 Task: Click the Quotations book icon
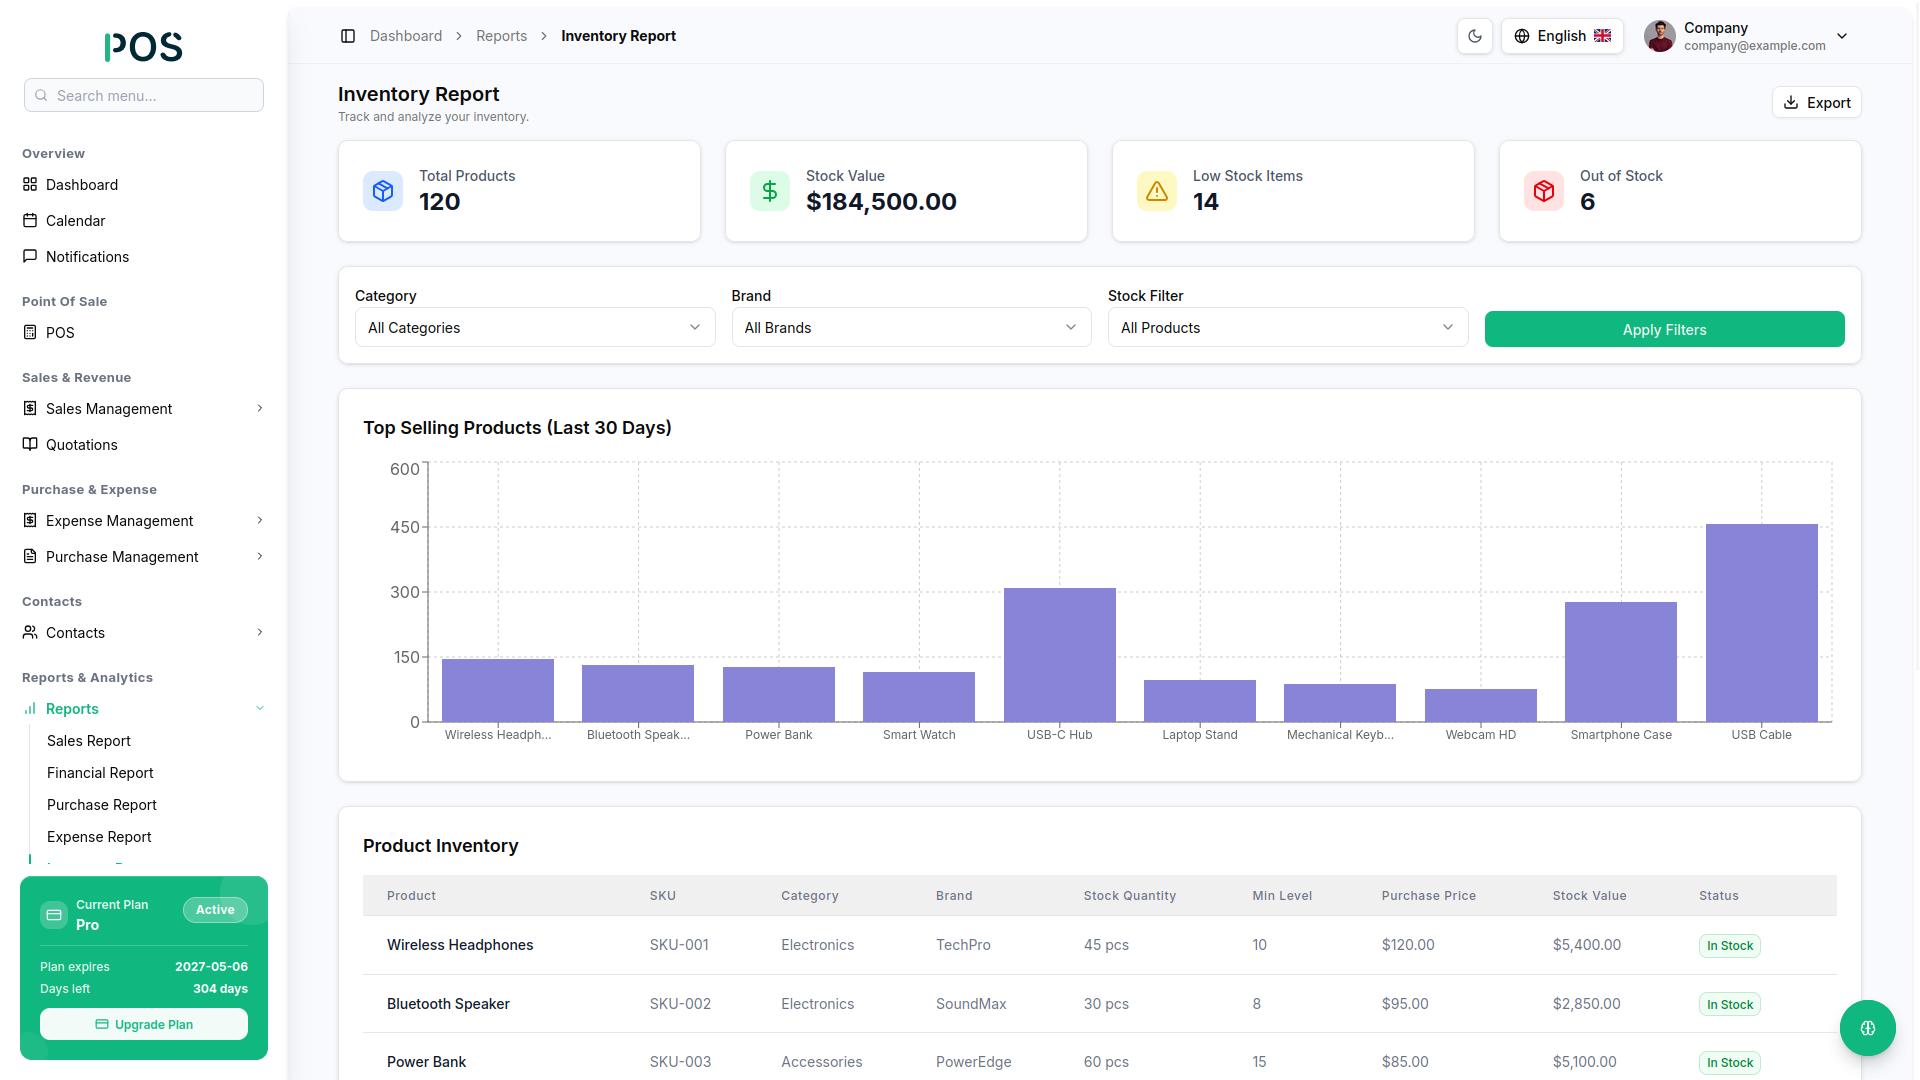(30, 444)
